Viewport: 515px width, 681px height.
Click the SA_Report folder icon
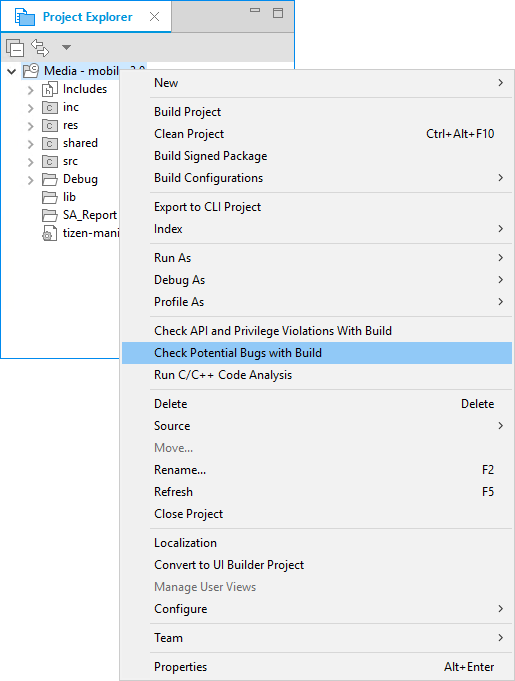(x=50, y=215)
